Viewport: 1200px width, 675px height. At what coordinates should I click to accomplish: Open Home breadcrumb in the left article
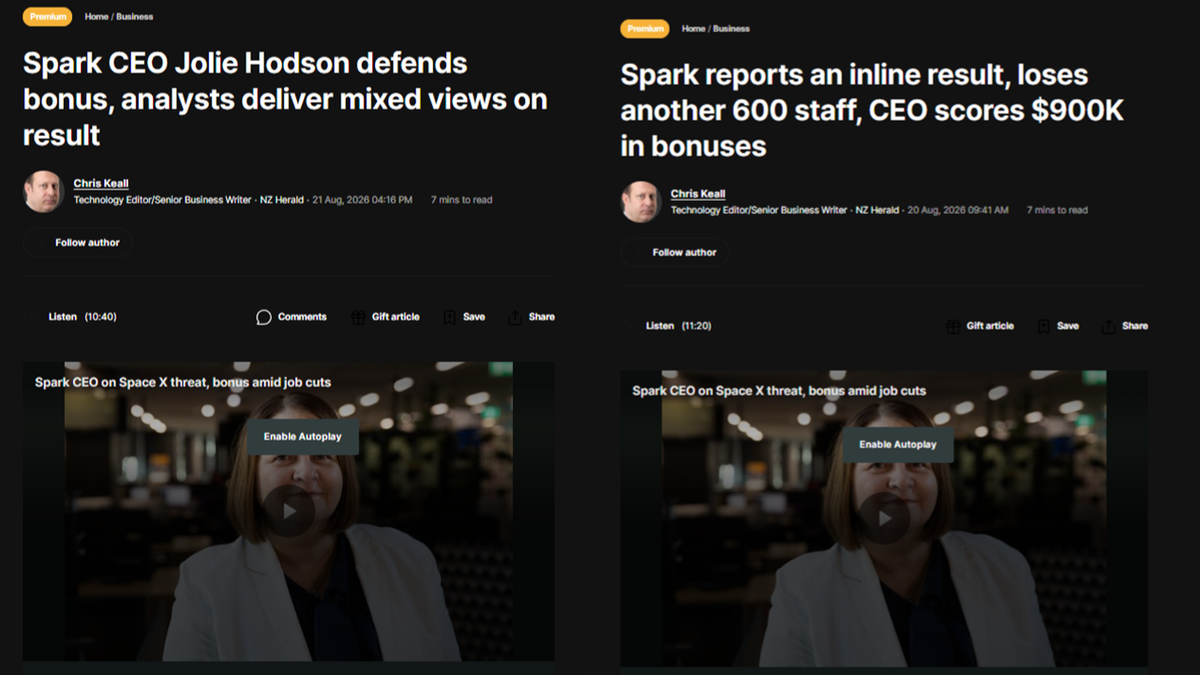pos(97,17)
